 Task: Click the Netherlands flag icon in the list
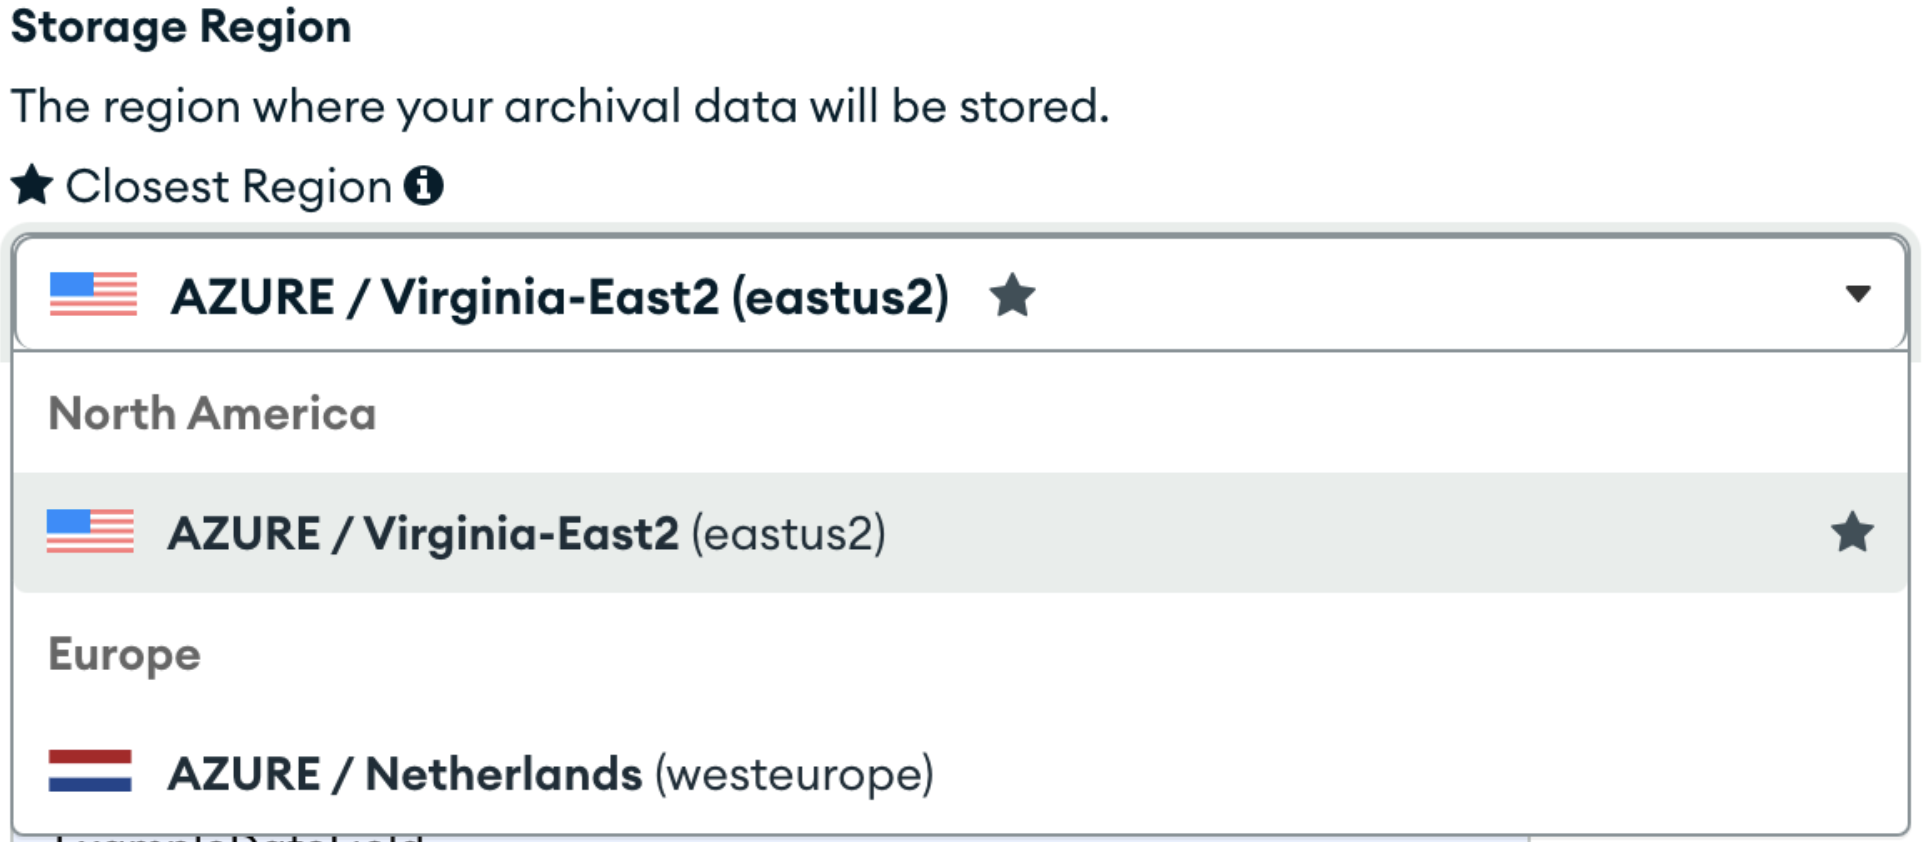90,771
